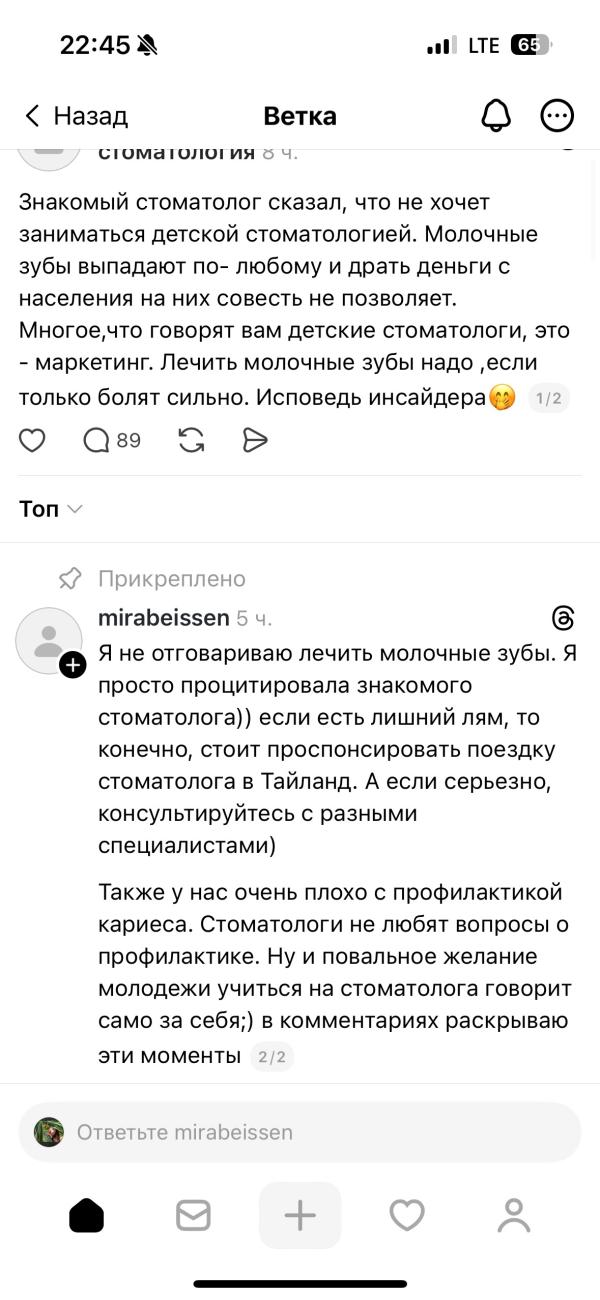
Task: Open the three-dot options menu
Action: (557, 115)
